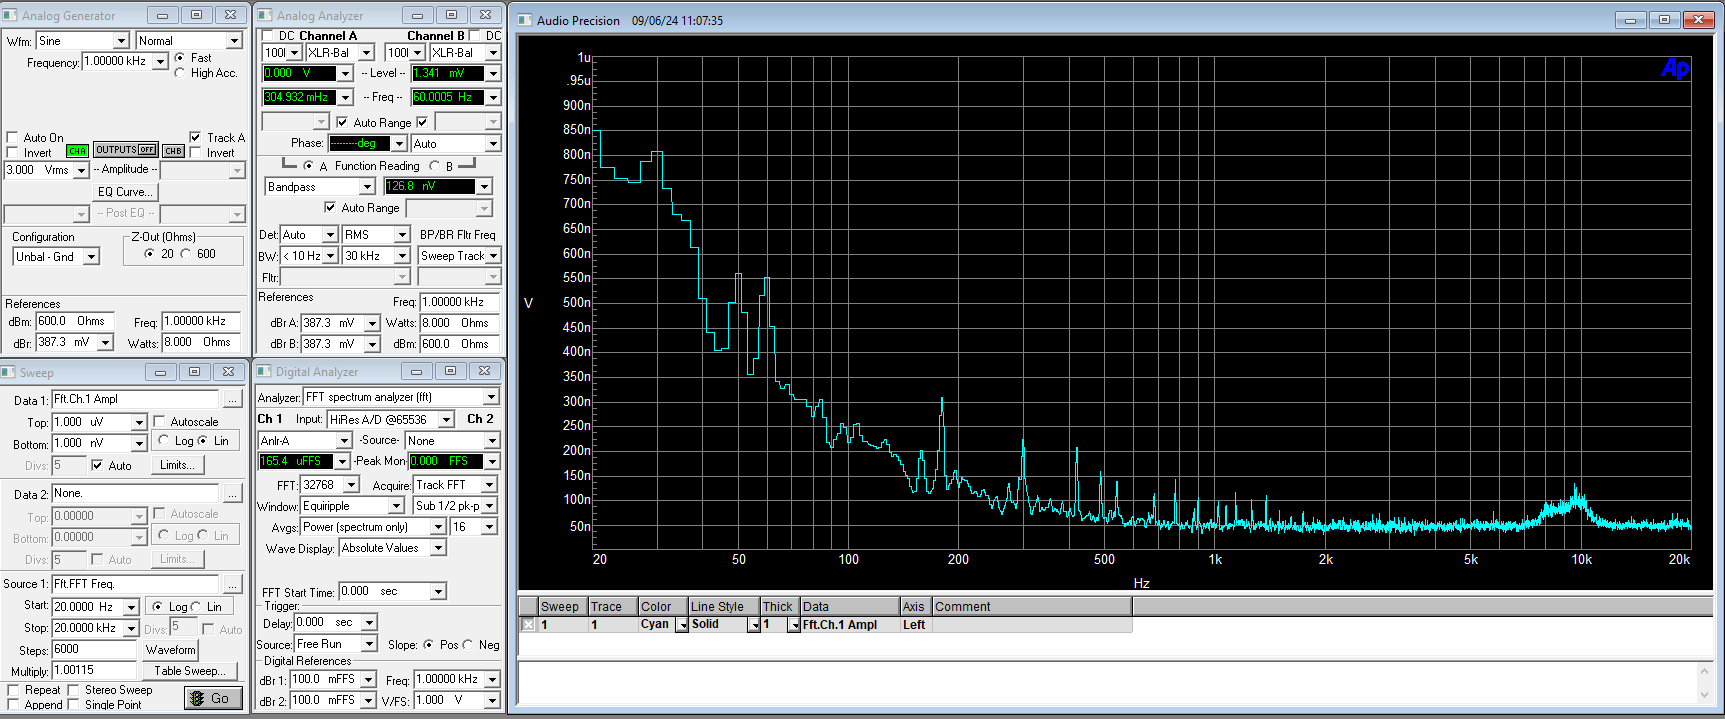Click the Data column header in legend

850,607
